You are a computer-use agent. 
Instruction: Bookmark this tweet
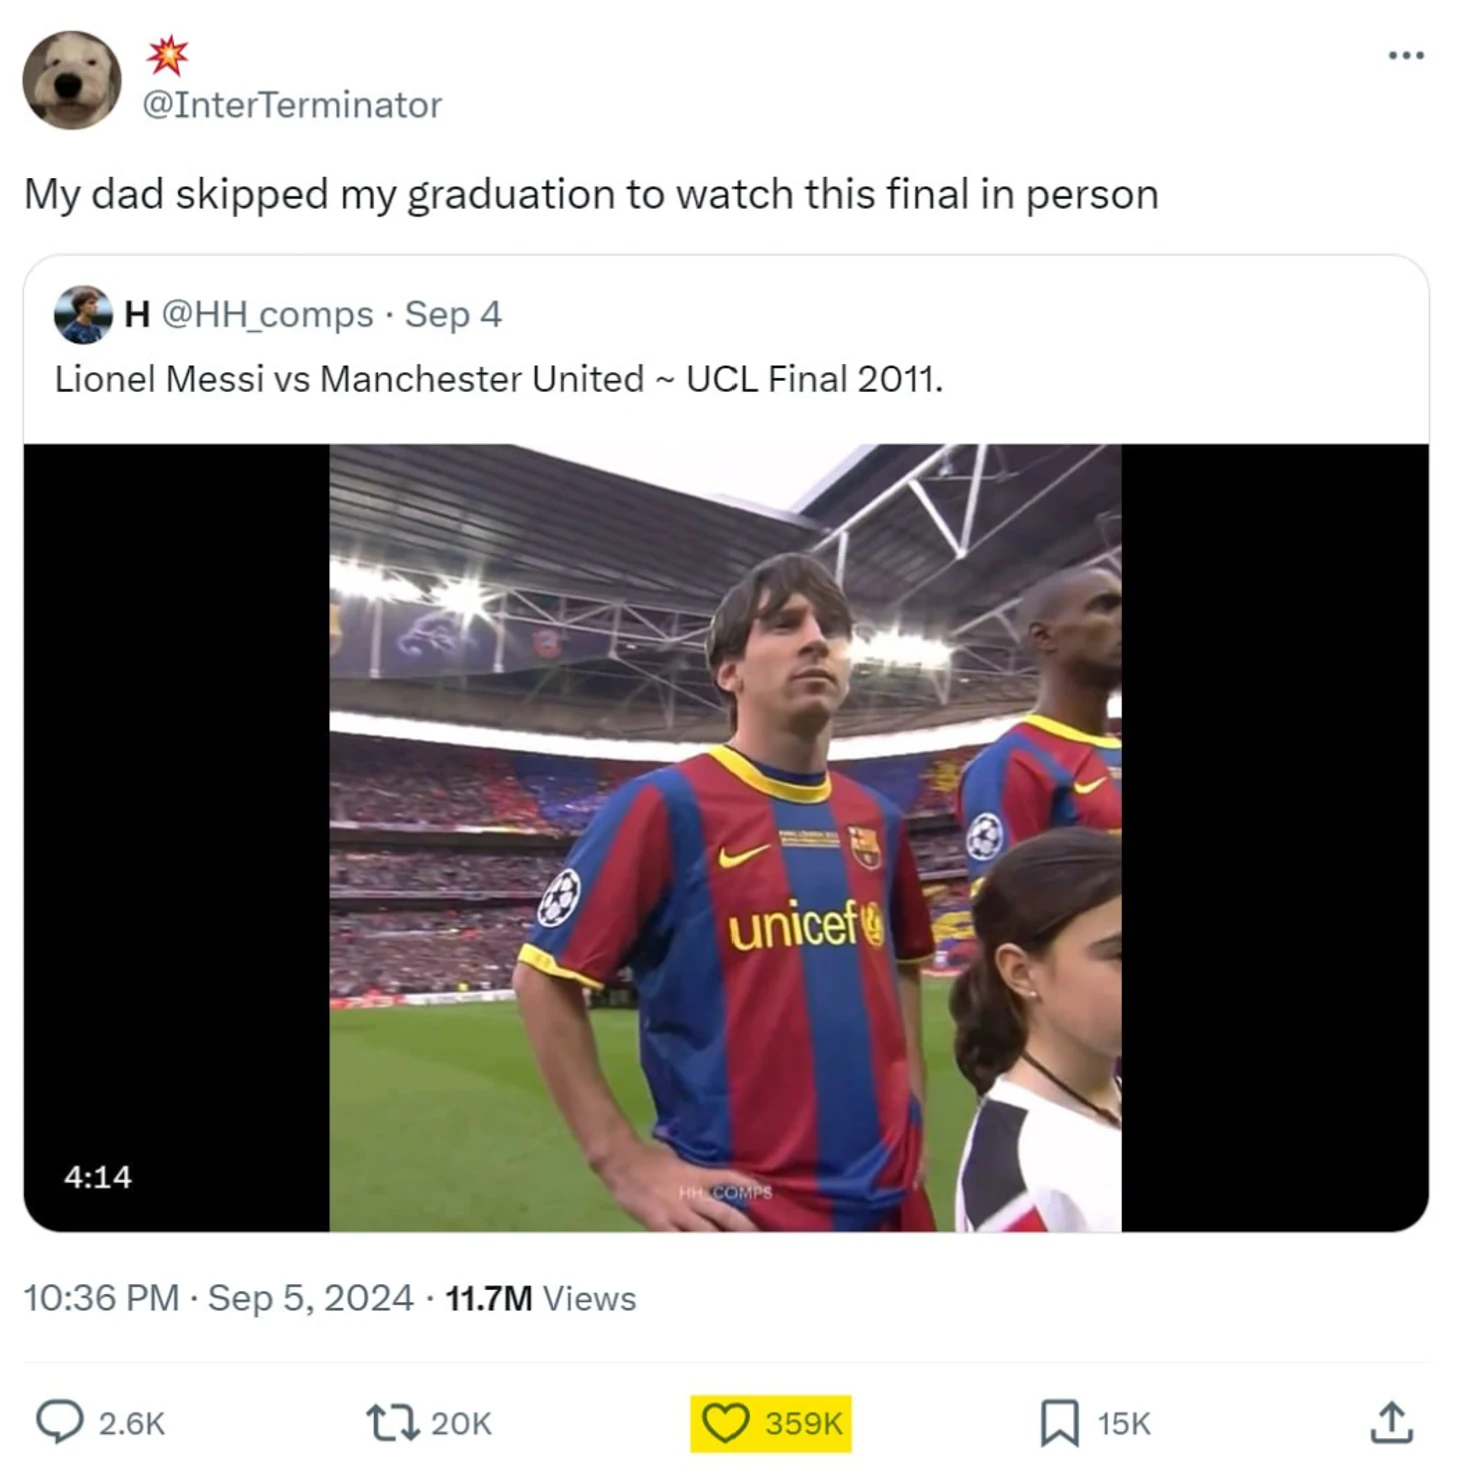click(1059, 1422)
